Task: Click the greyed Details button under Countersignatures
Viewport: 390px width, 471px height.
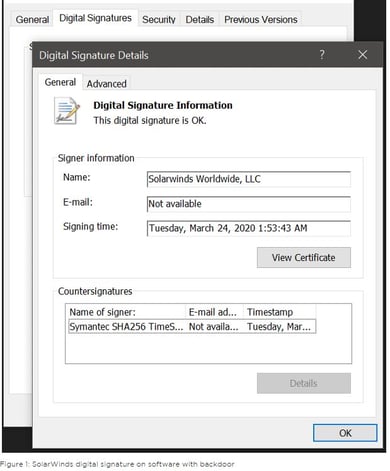Action: point(304,383)
